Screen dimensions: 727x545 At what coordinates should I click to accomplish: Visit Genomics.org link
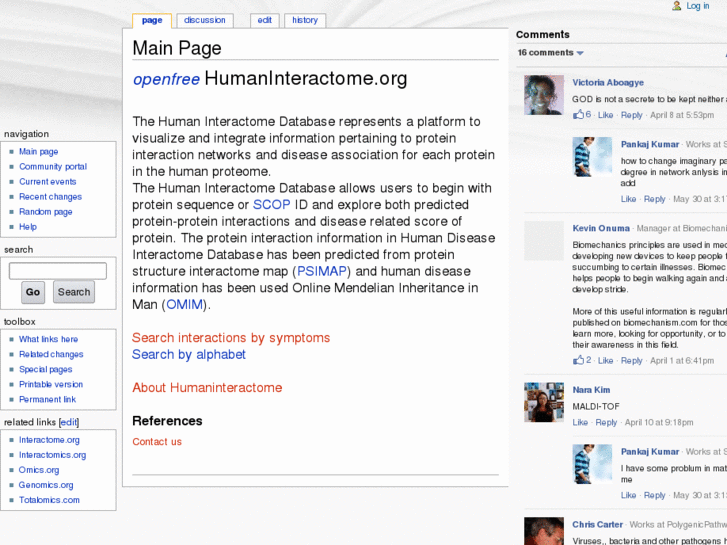click(x=46, y=485)
